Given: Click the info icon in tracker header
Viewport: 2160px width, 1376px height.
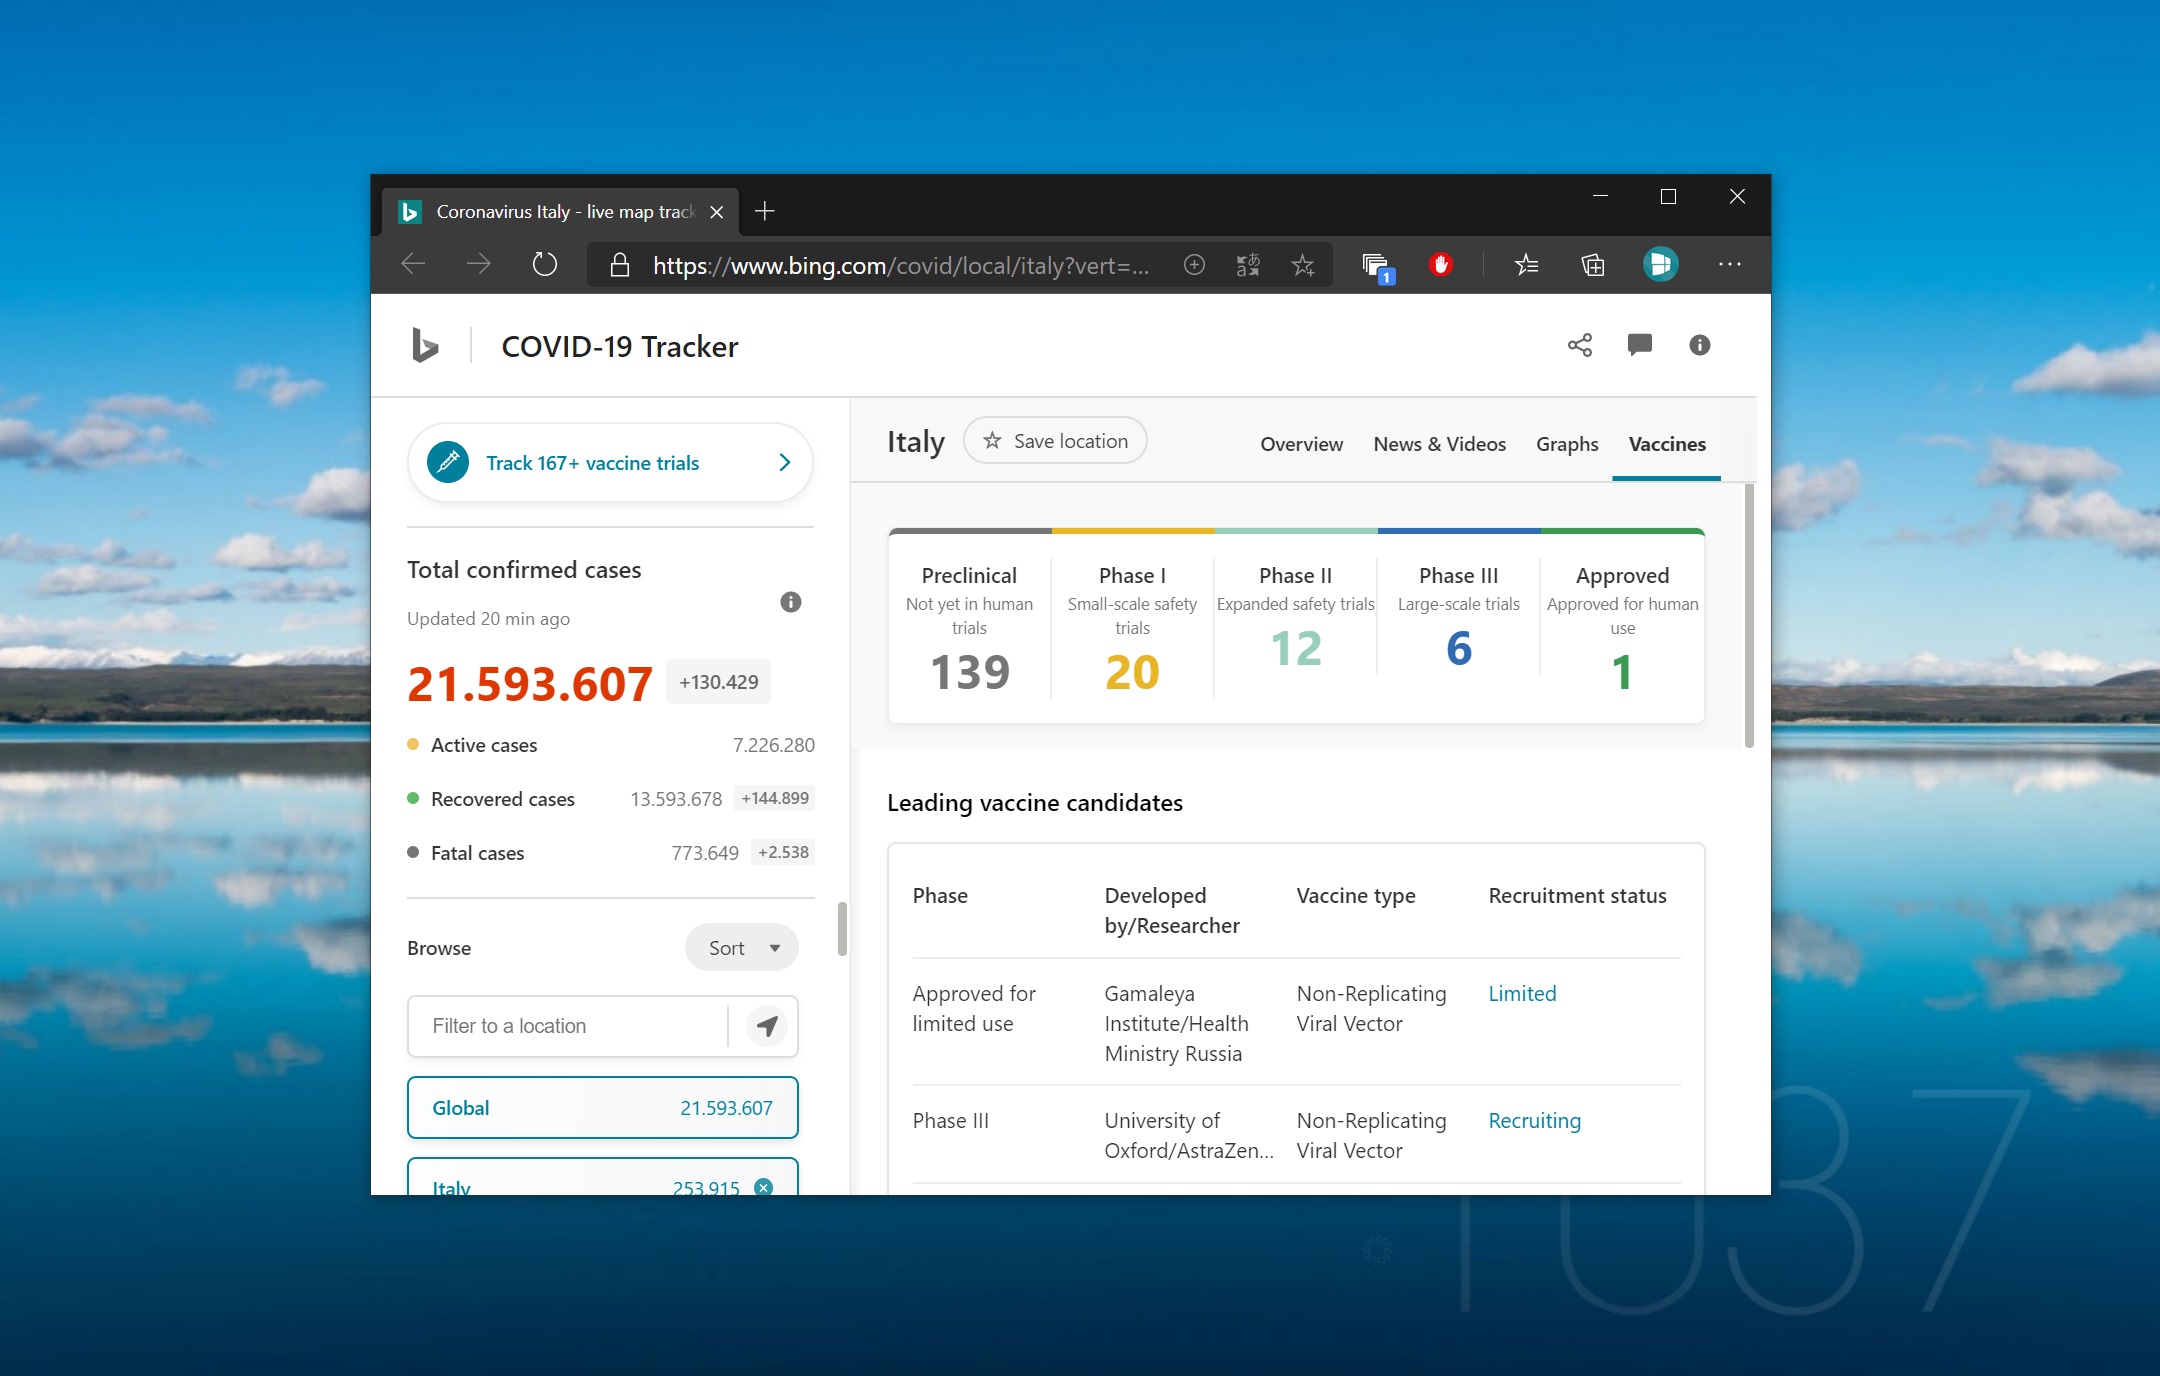Looking at the screenshot, I should [x=1700, y=346].
